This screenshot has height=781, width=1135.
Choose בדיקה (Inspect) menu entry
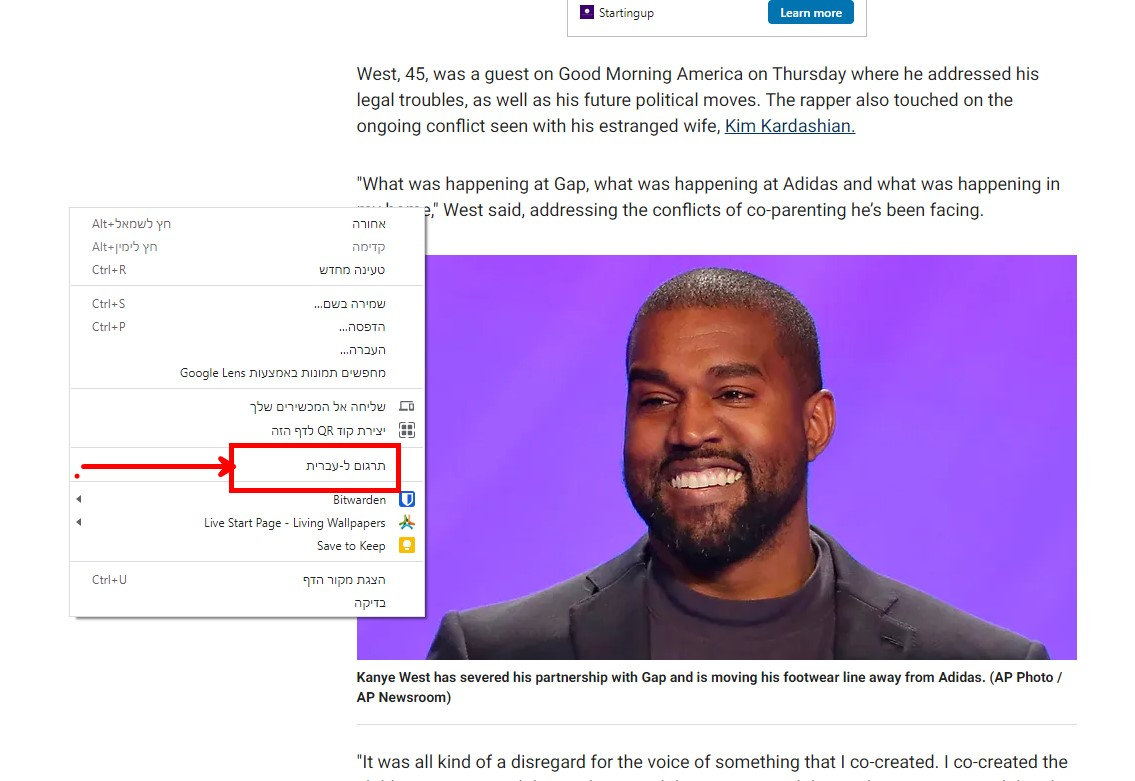coord(247,603)
